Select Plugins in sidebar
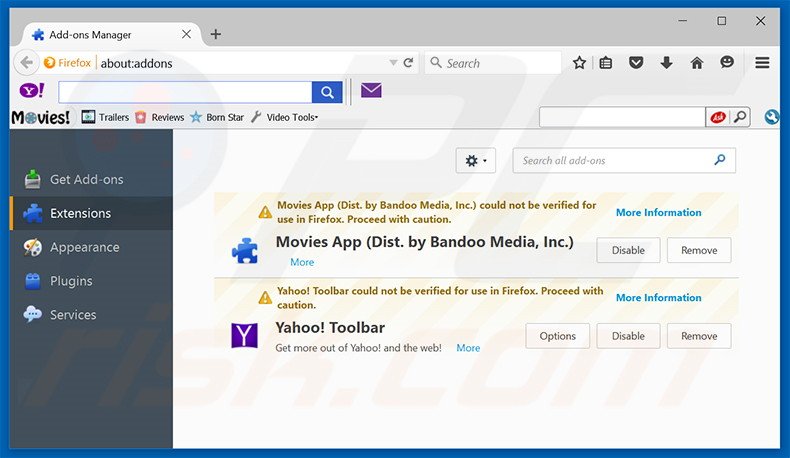Screen dimensions: 790x458 coord(91,281)
